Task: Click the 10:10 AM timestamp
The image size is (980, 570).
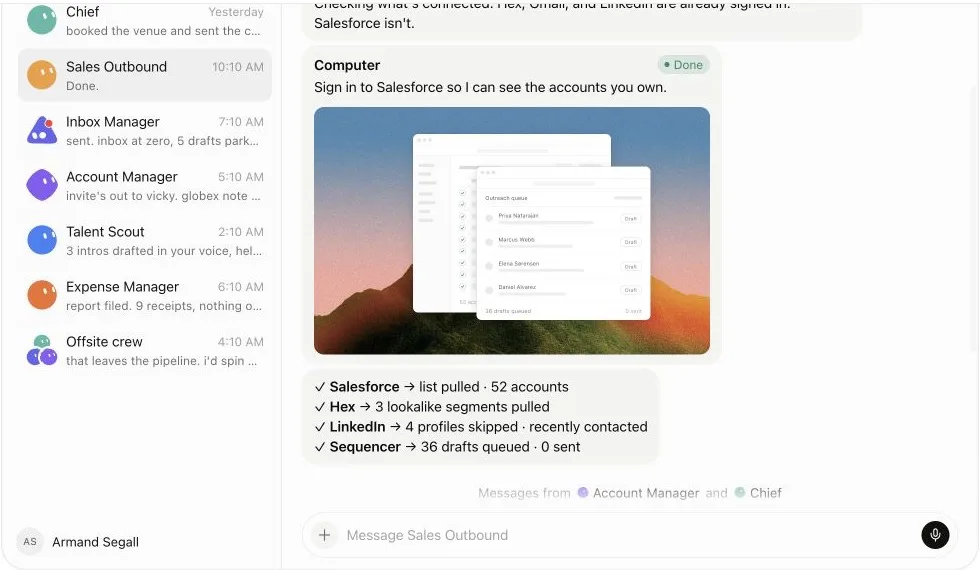Action: click(x=238, y=67)
